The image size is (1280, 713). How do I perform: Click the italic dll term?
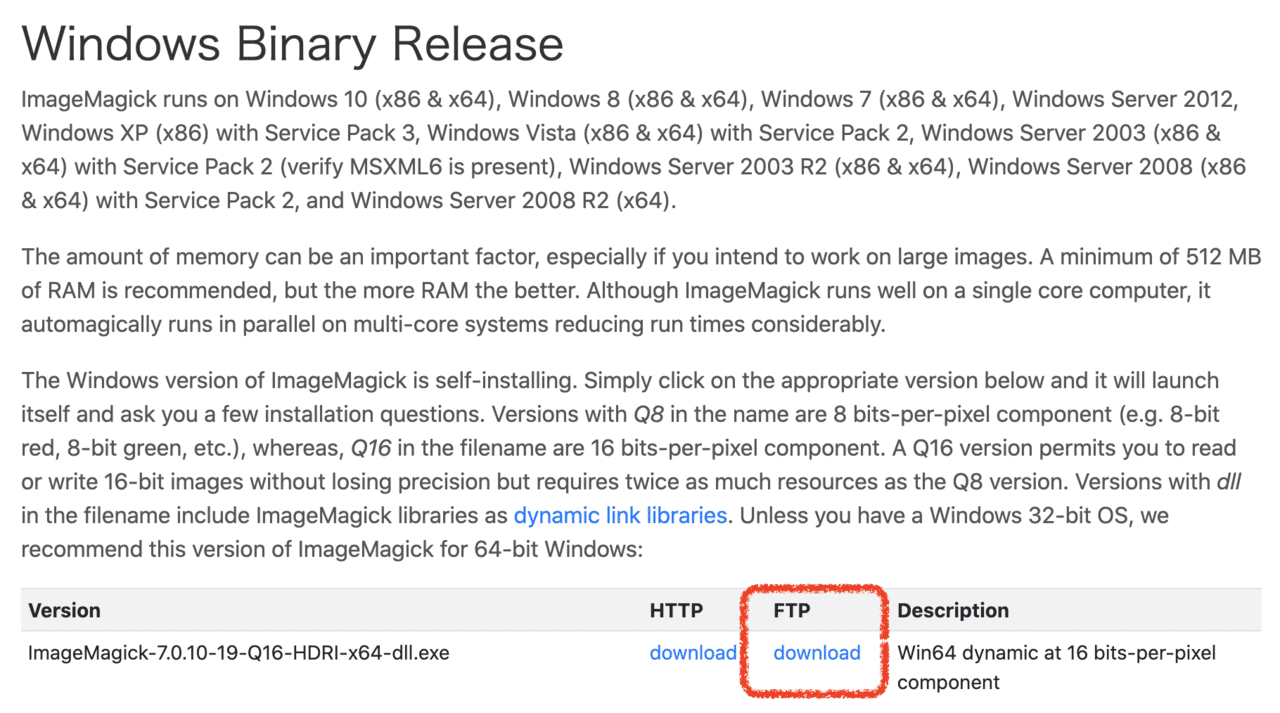[x=1229, y=482]
